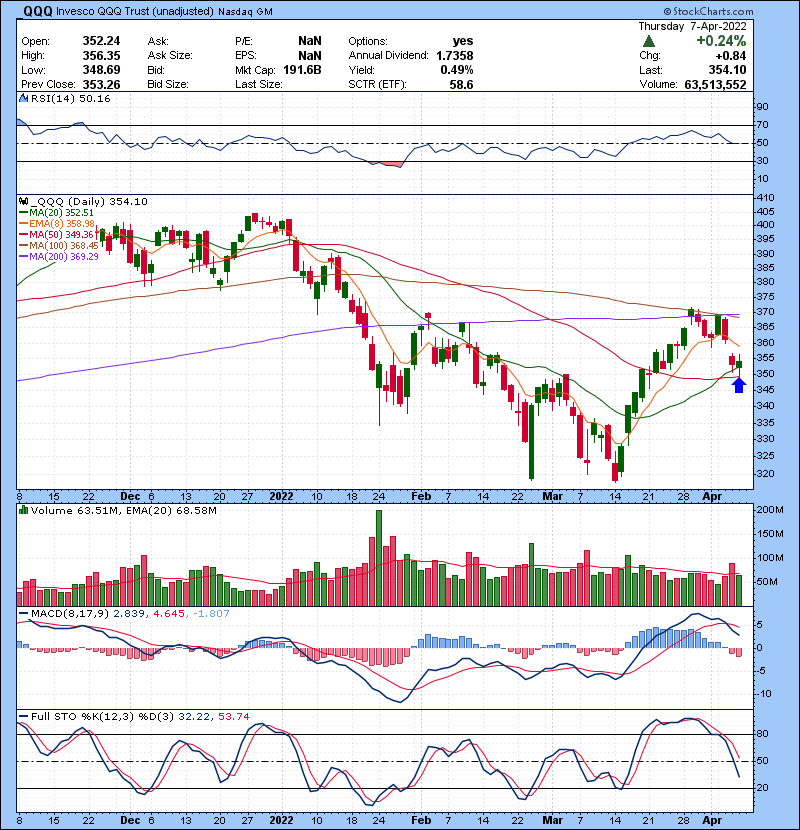Click the Mar label on price date axis

(552, 496)
